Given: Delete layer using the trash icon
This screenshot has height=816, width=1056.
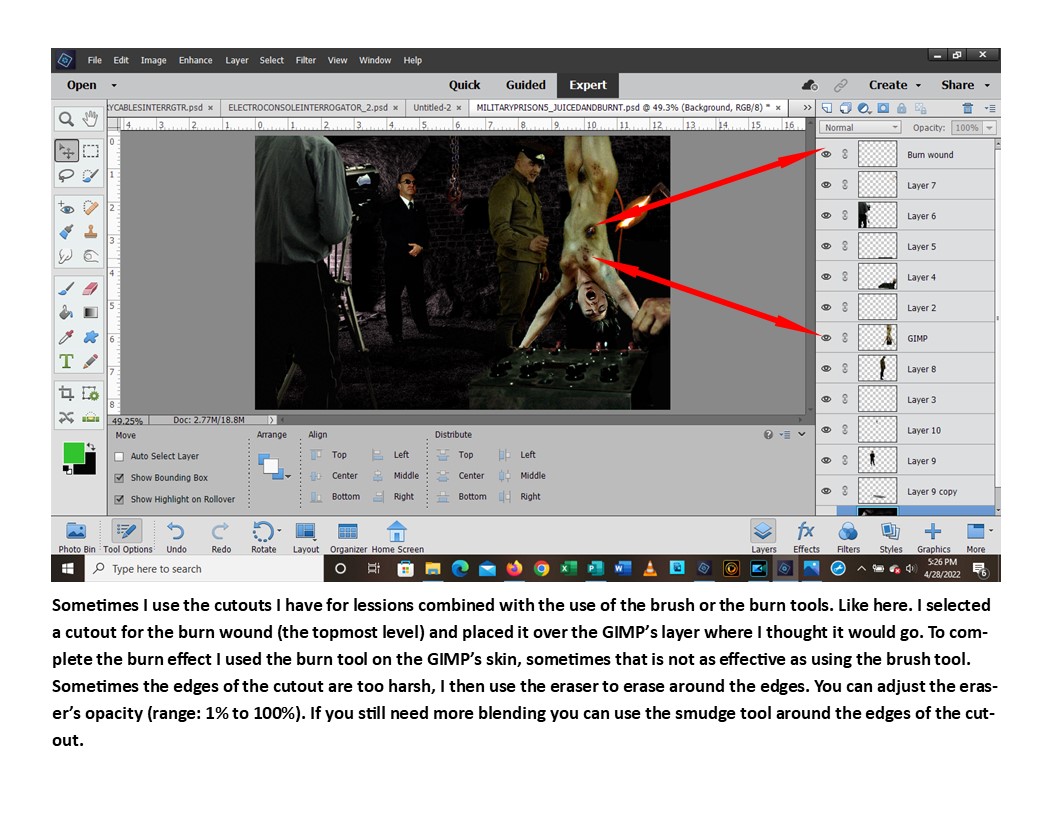Looking at the screenshot, I should (967, 108).
